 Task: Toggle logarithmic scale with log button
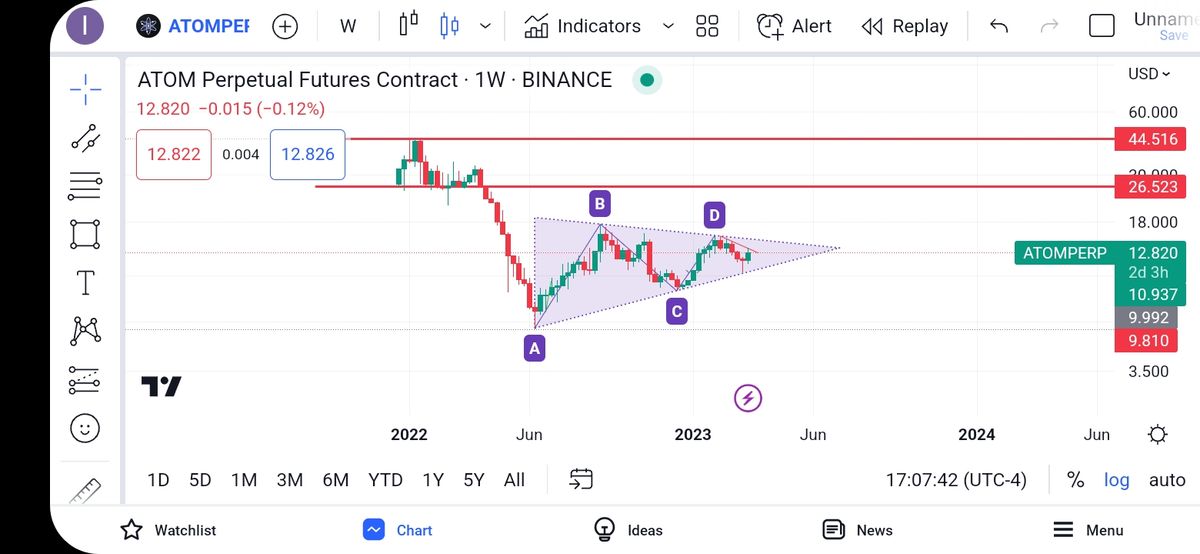[1116, 480]
